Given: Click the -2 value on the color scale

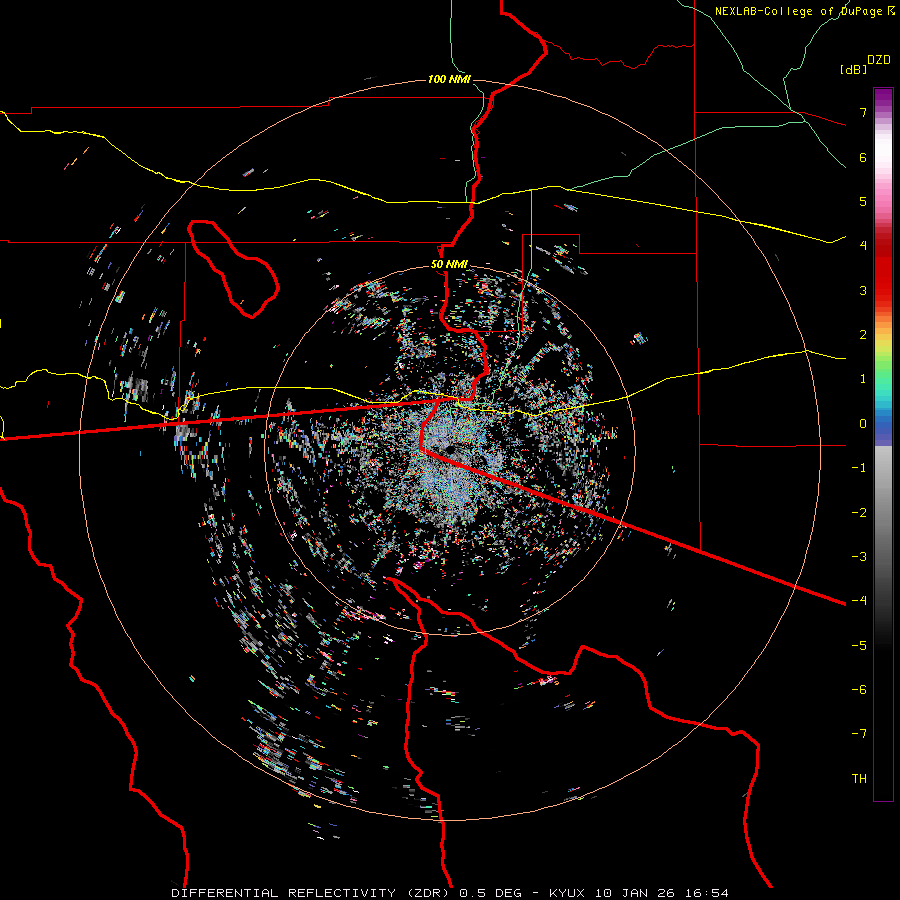Looking at the screenshot, I should click(859, 512).
